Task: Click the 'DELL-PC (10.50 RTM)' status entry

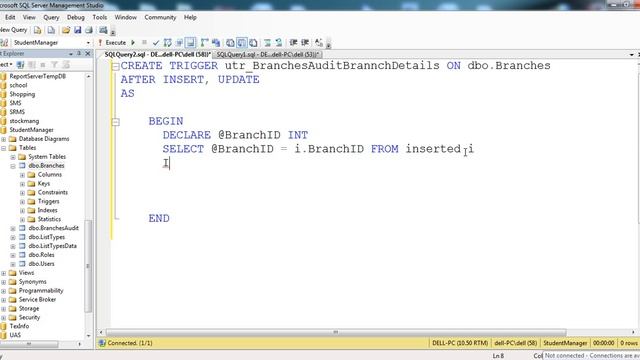Action: tap(460, 343)
